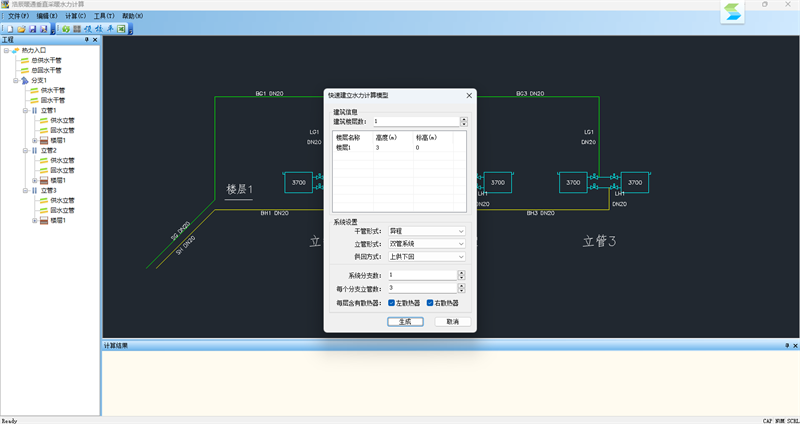Click the gray calculator grid icon
This screenshot has width=800, height=424.
(77, 29)
